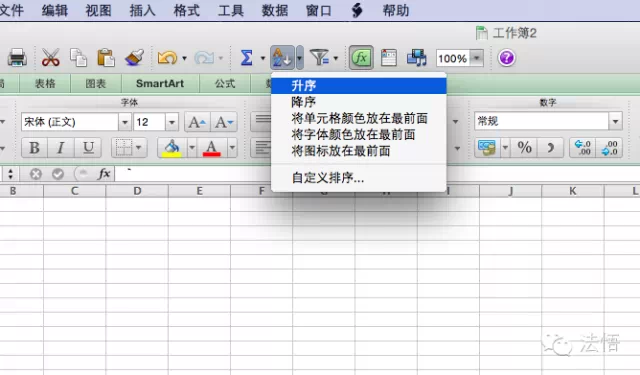
Task: Open the Sort dropdown arrow
Action: [x=299, y=58]
